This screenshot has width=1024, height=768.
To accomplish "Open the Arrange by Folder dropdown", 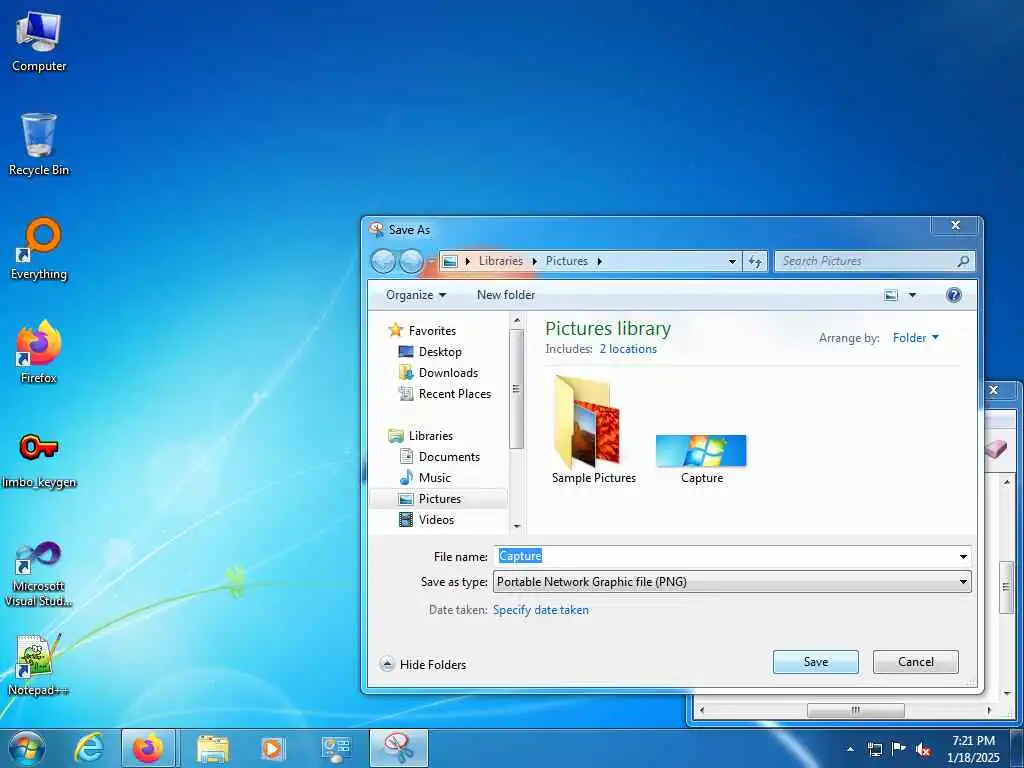I will [x=915, y=338].
